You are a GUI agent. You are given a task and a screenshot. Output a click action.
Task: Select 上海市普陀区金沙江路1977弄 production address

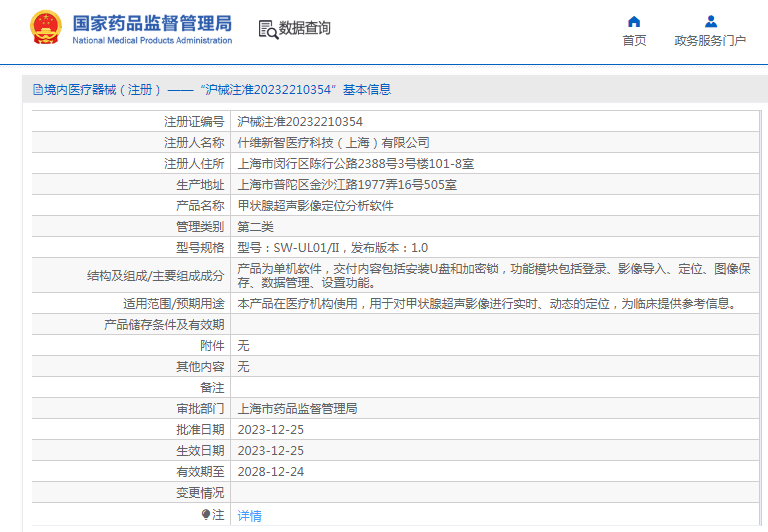[347, 185]
